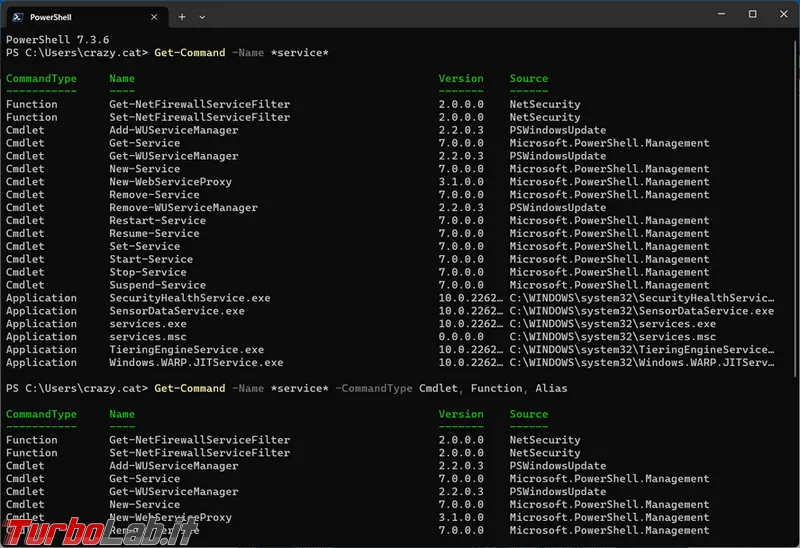800x548 pixels.
Task: Click the 'Start-Service' cmdlet name
Action: [151, 259]
